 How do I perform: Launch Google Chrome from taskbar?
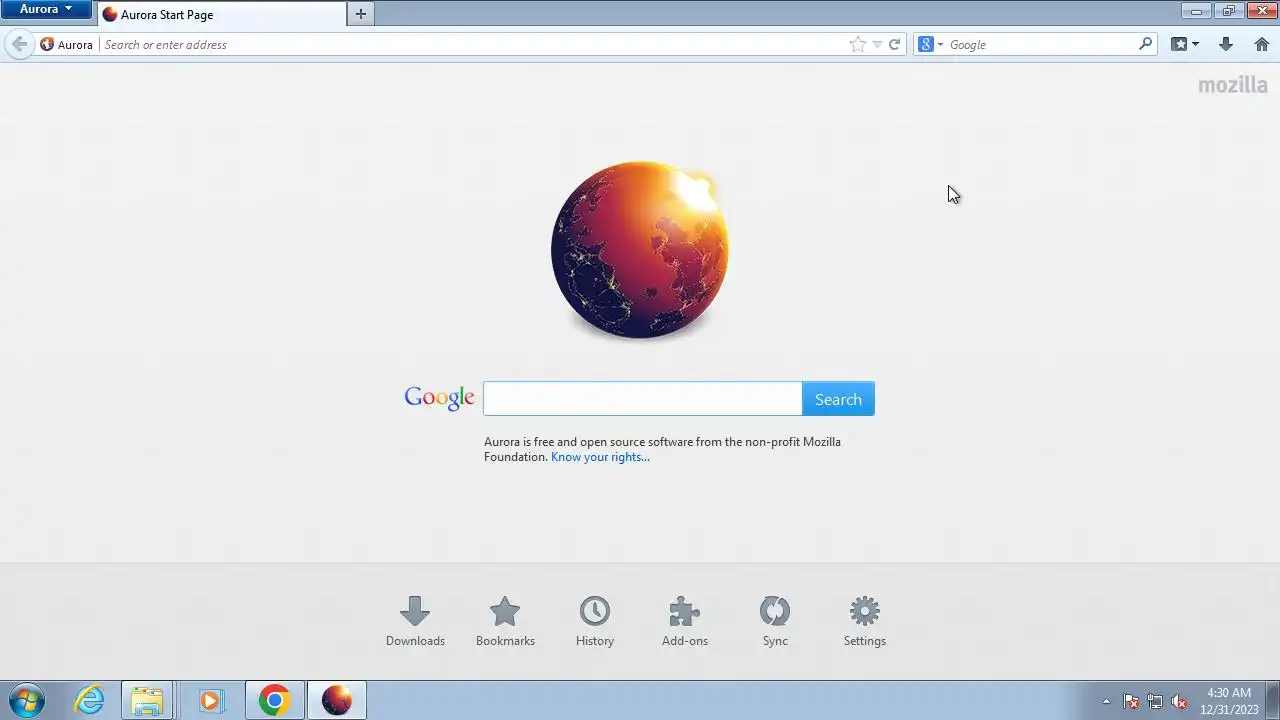click(x=275, y=700)
